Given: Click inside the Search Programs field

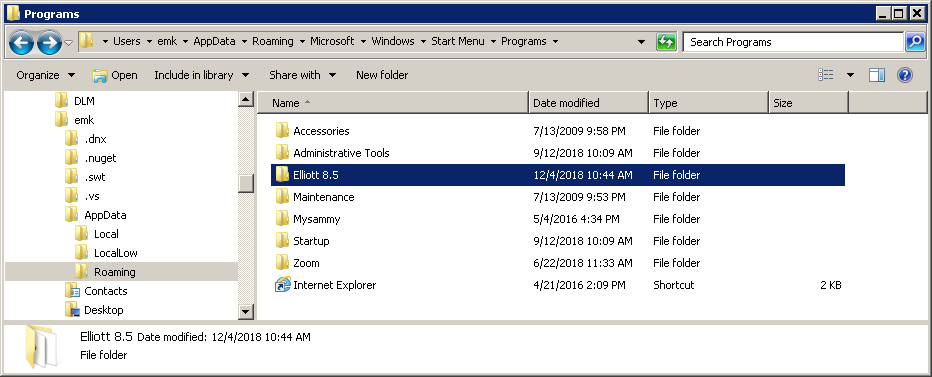Looking at the screenshot, I should click(793, 42).
